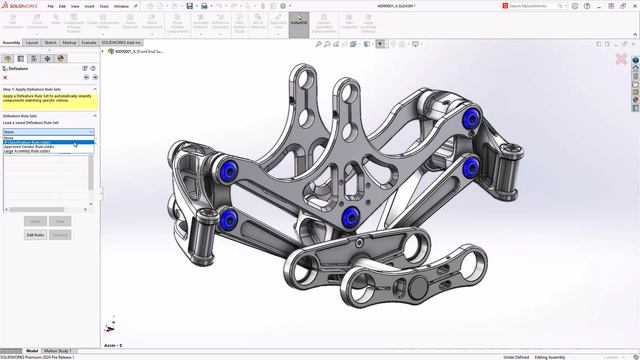
Task: Switch to the Evaluate tab
Action: [x=89, y=42]
